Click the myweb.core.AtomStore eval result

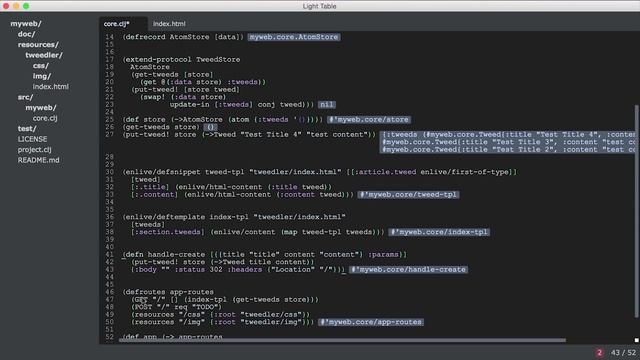[x=294, y=37]
